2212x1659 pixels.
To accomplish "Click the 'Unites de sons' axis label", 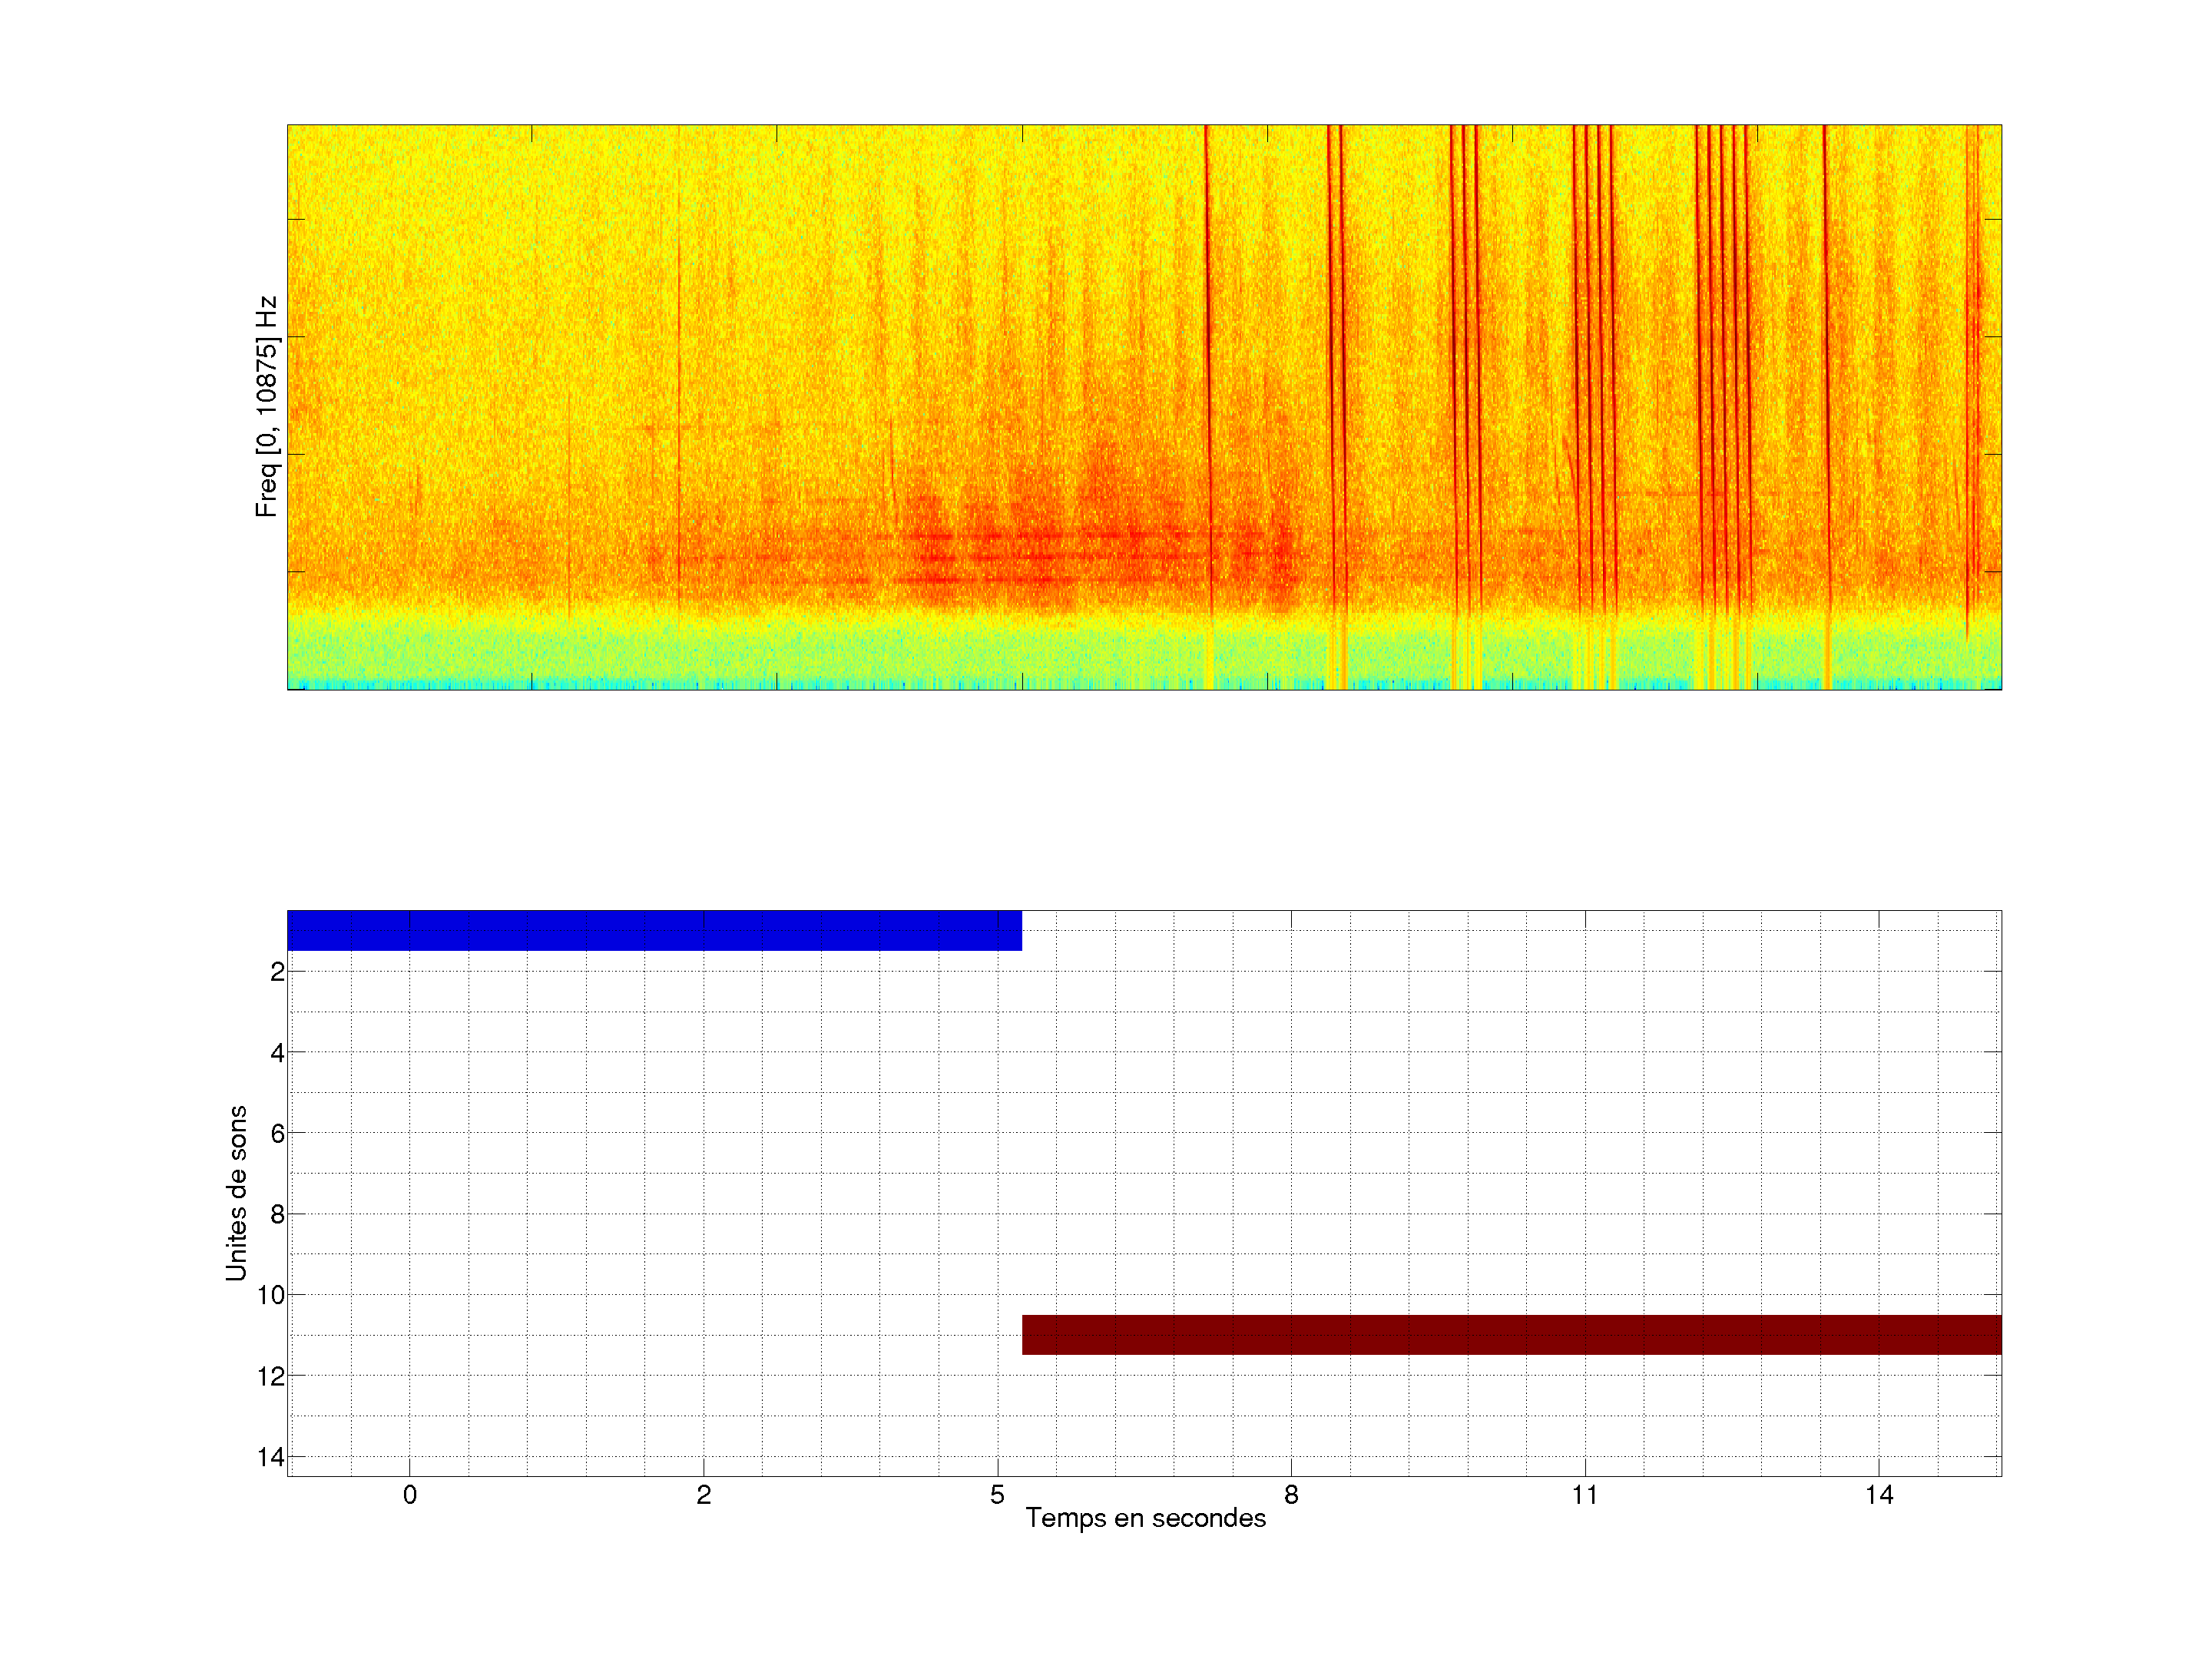I will click(236, 1193).
